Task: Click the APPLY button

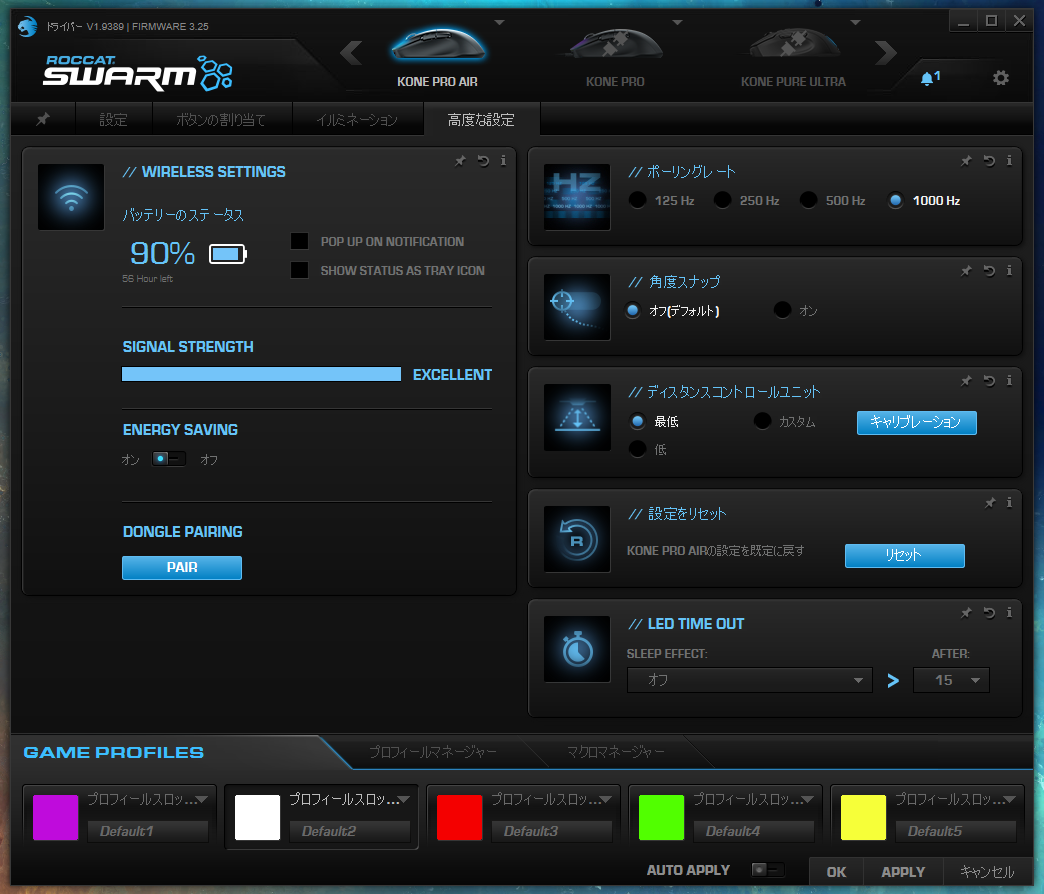Action: (x=903, y=871)
